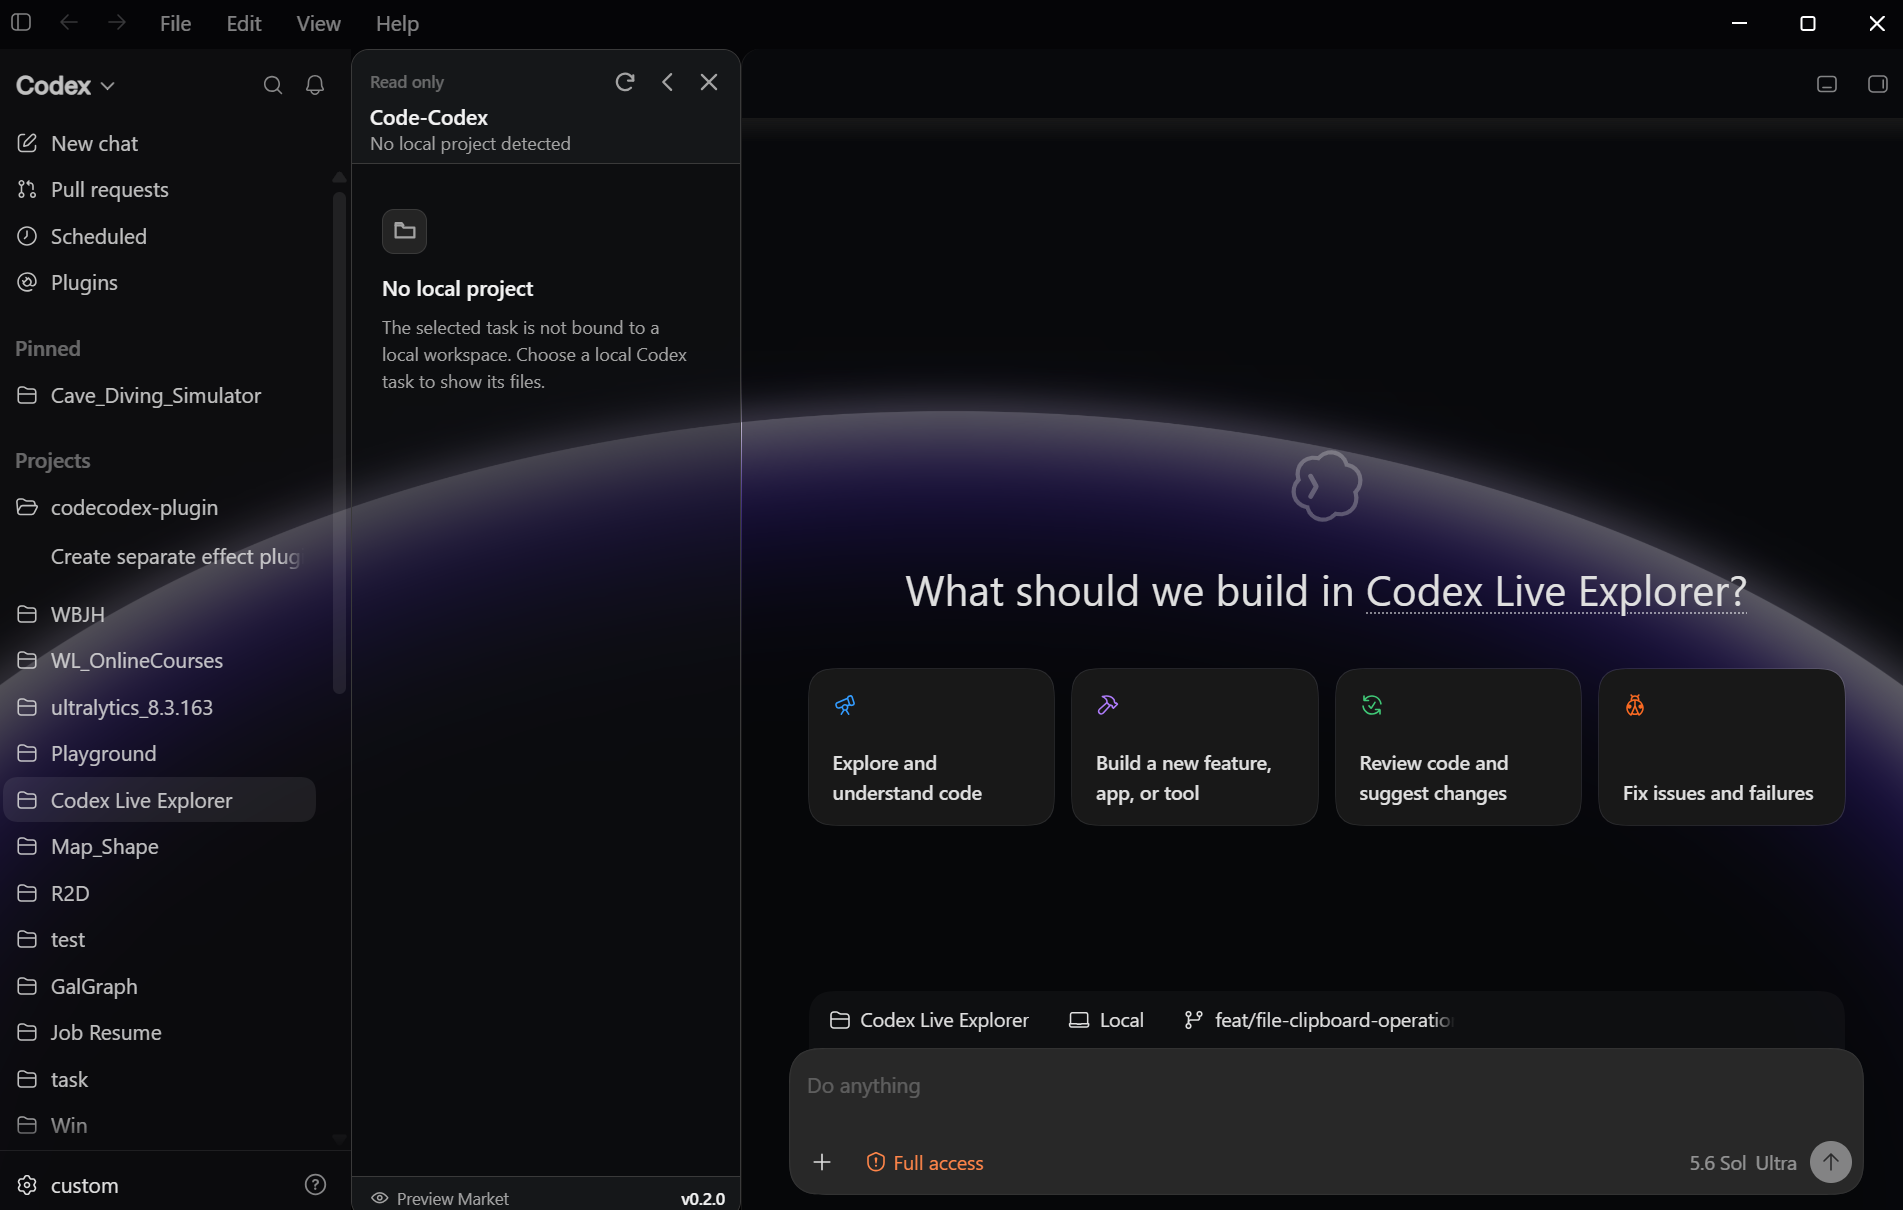The image size is (1903, 1210).
Task: Focus the Do anything input field
Action: (x=1325, y=1086)
